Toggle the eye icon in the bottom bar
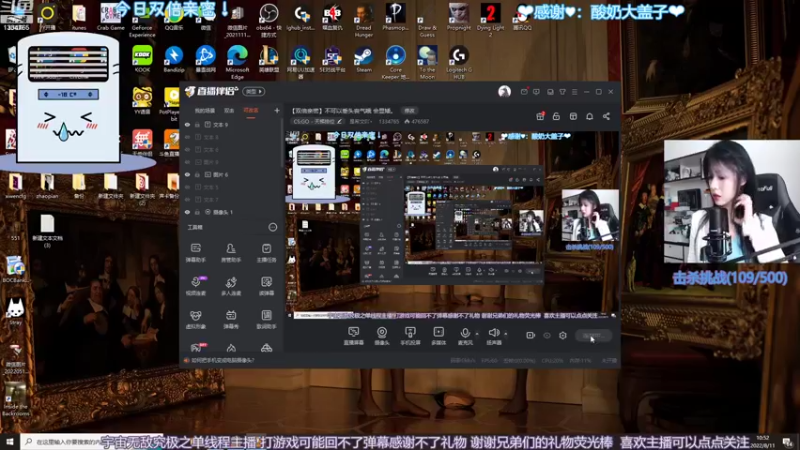Viewport: 800px width, 450px height. point(547,335)
